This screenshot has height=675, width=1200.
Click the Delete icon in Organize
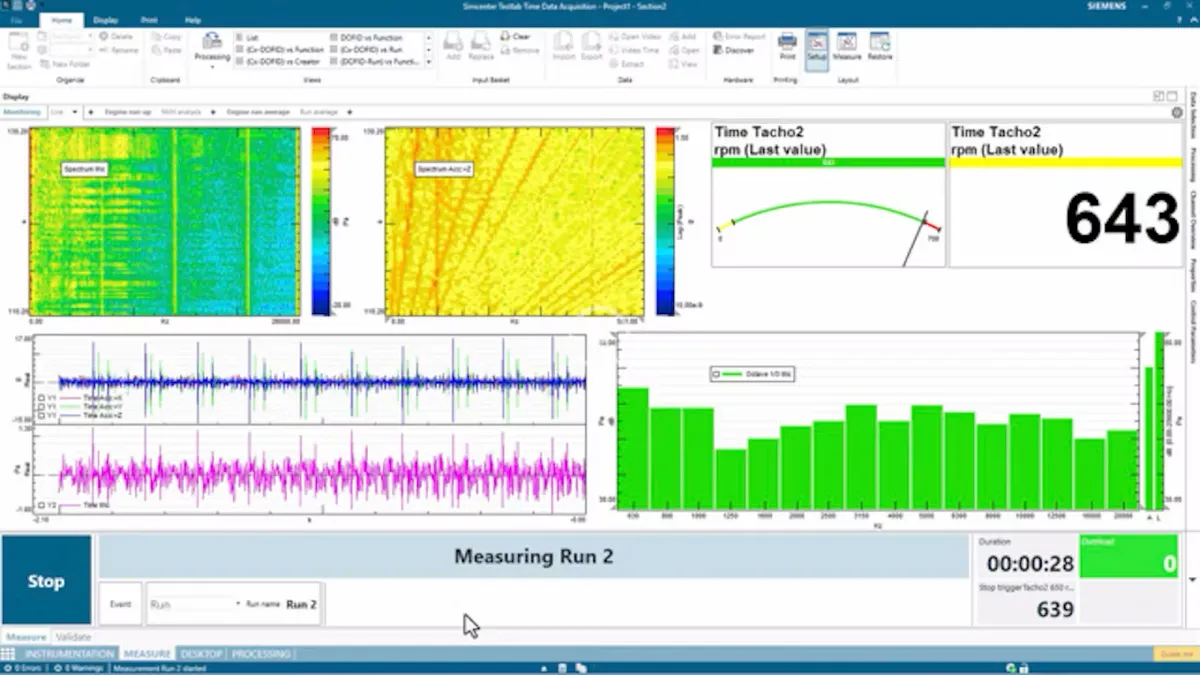point(117,36)
